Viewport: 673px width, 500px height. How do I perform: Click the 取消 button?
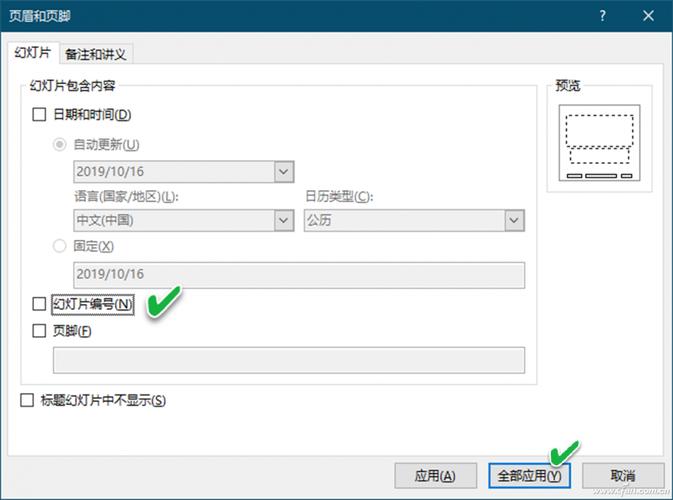pyautogui.click(x=623, y=476)
